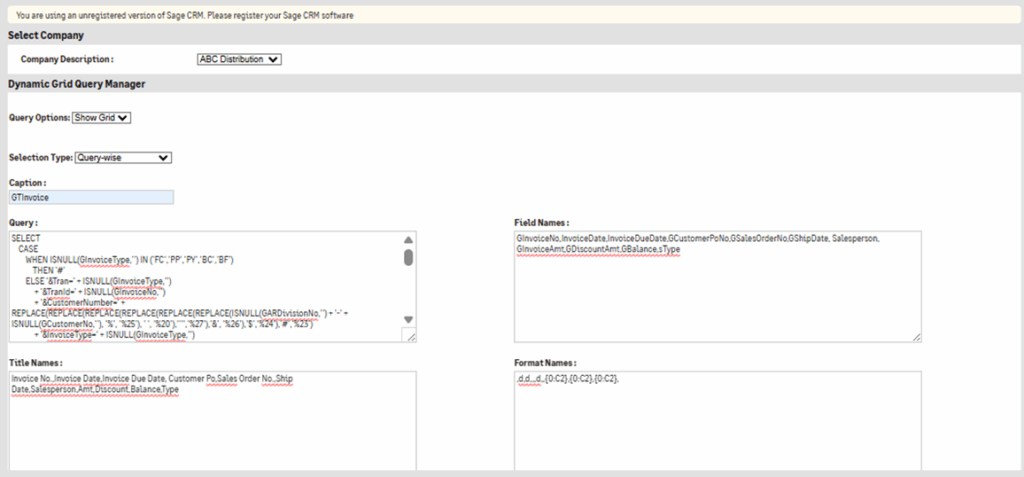Click the Select Company heading

click(46, 35)
